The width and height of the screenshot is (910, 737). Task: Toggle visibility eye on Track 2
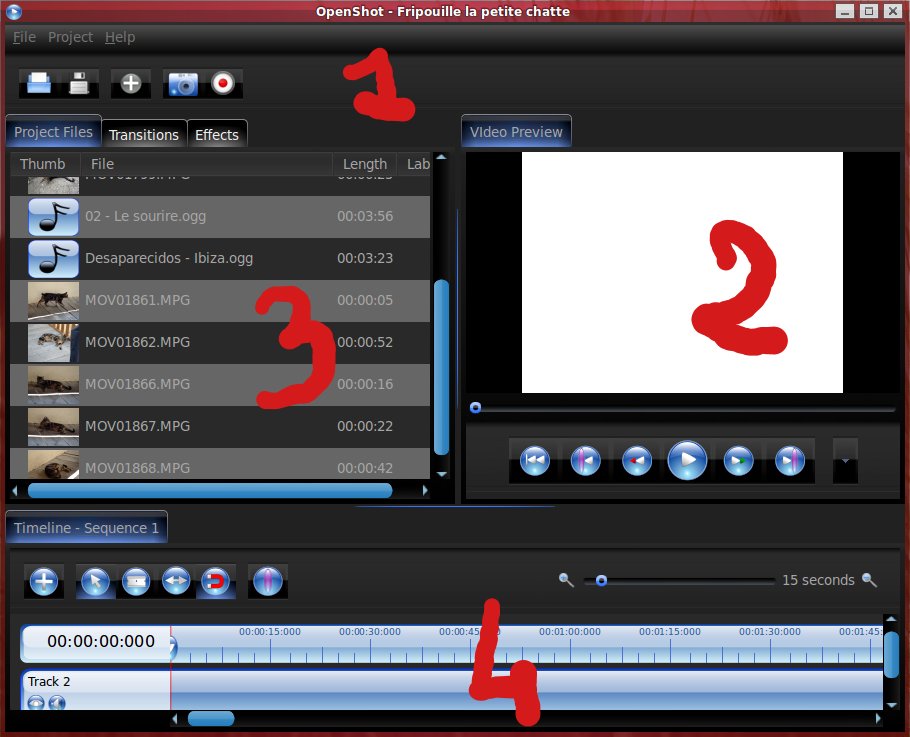(36, 702)
